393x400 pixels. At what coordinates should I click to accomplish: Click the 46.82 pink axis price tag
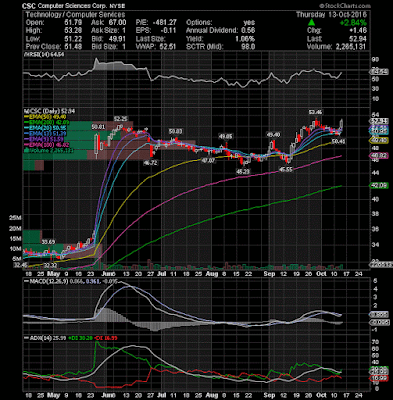379,156
